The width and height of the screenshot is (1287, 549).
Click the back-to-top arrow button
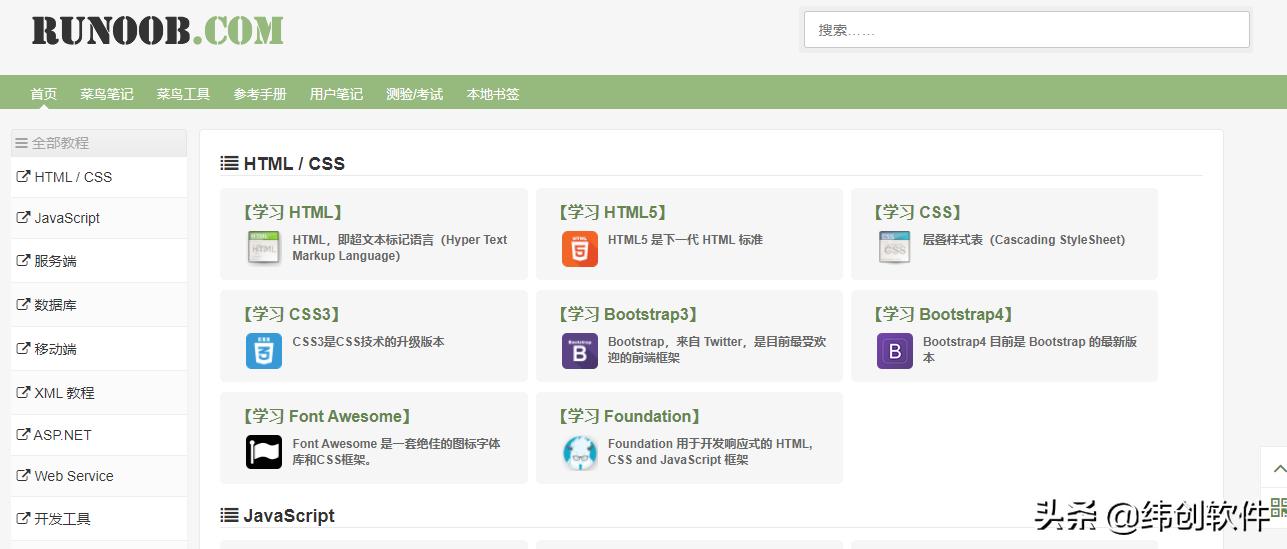(x=1275, y=467)
